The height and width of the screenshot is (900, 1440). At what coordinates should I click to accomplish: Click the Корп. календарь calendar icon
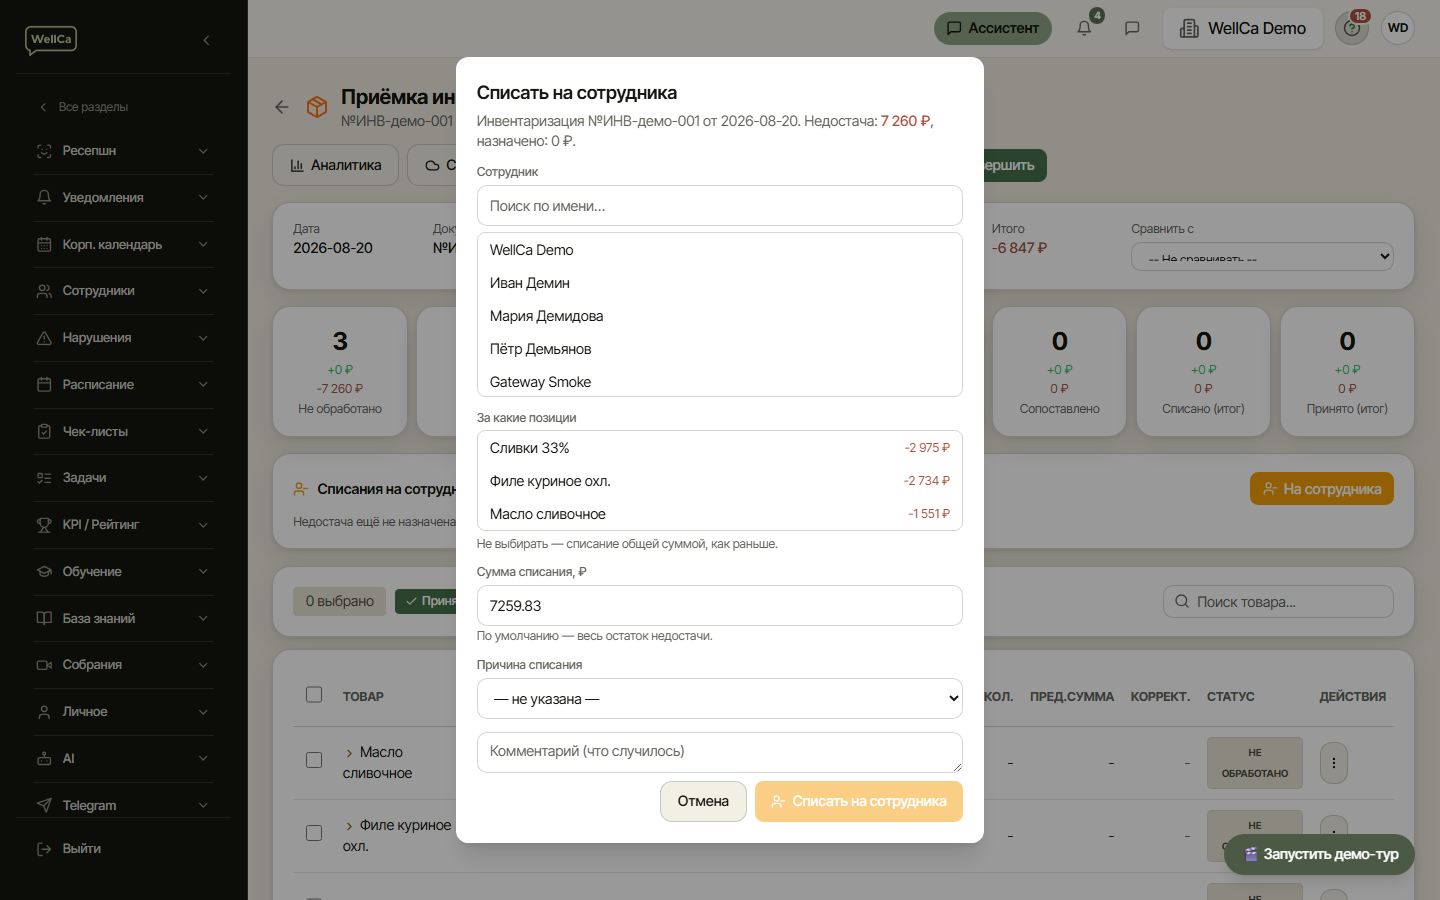[44, 245]
